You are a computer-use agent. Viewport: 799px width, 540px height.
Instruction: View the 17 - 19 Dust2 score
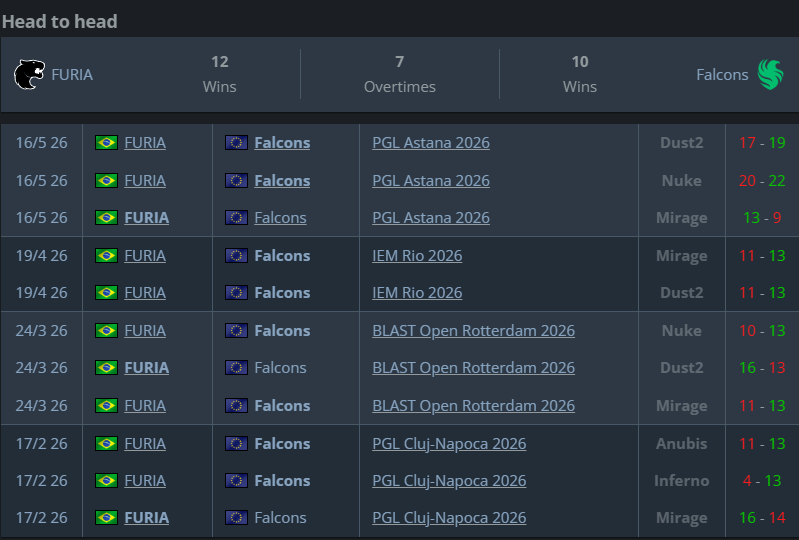click(762, 143)
